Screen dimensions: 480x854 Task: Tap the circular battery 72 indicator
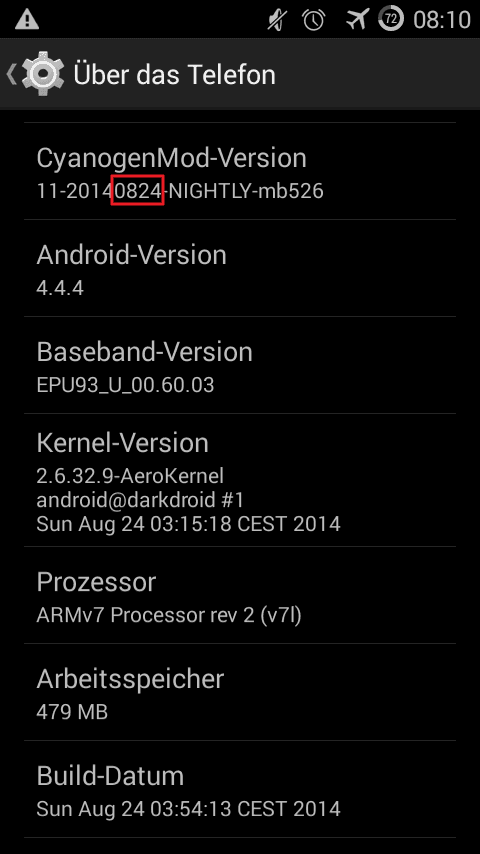391,20
